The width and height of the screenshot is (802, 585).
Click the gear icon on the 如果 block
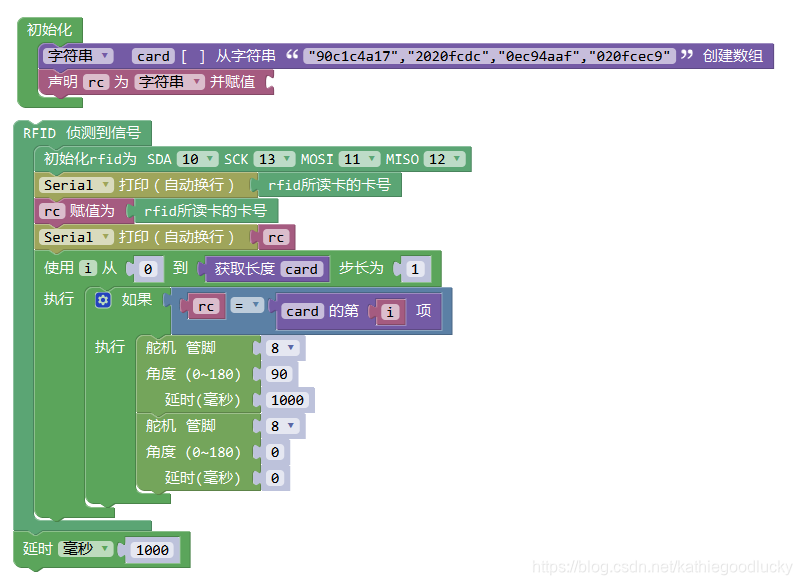(x=103, y=300)
